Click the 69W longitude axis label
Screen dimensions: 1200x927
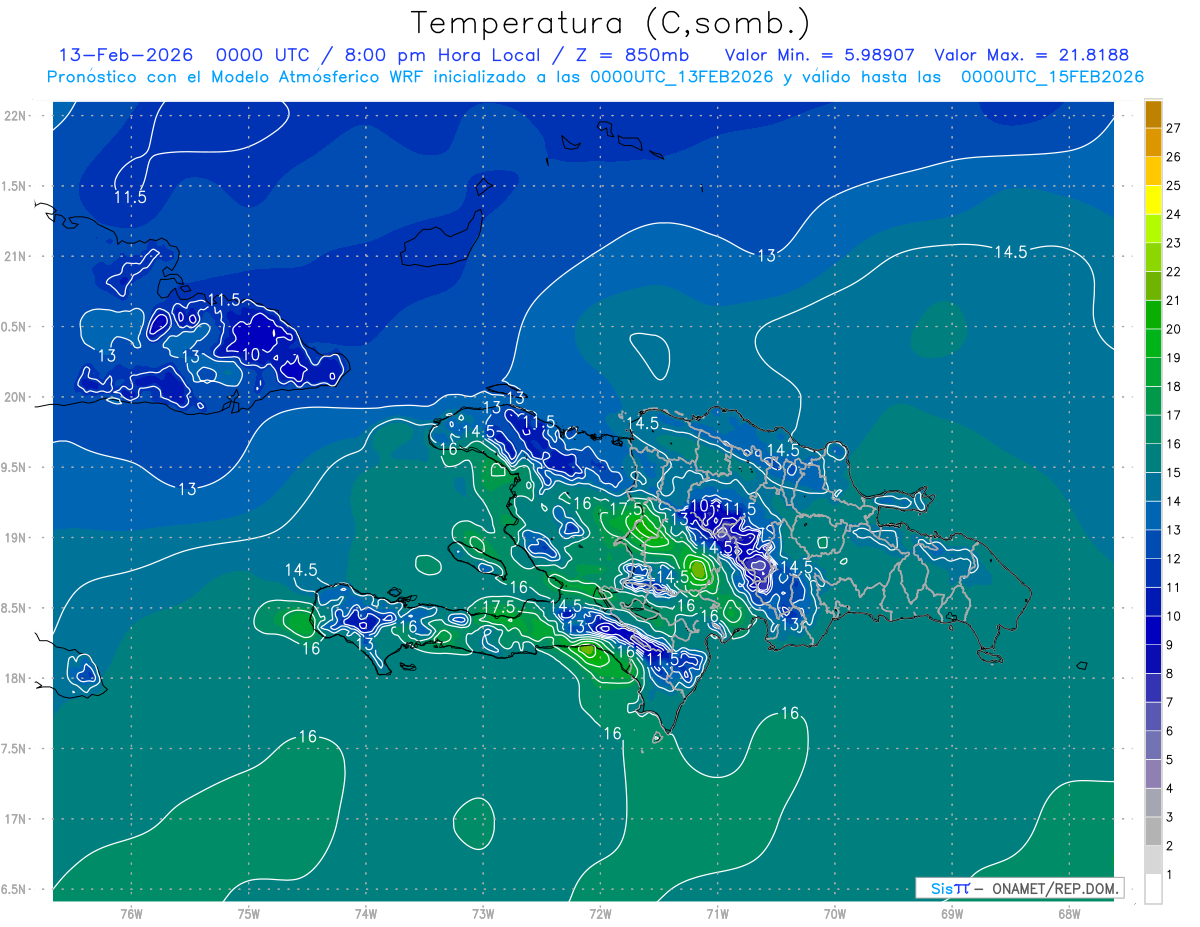click(x=952, y=914)
